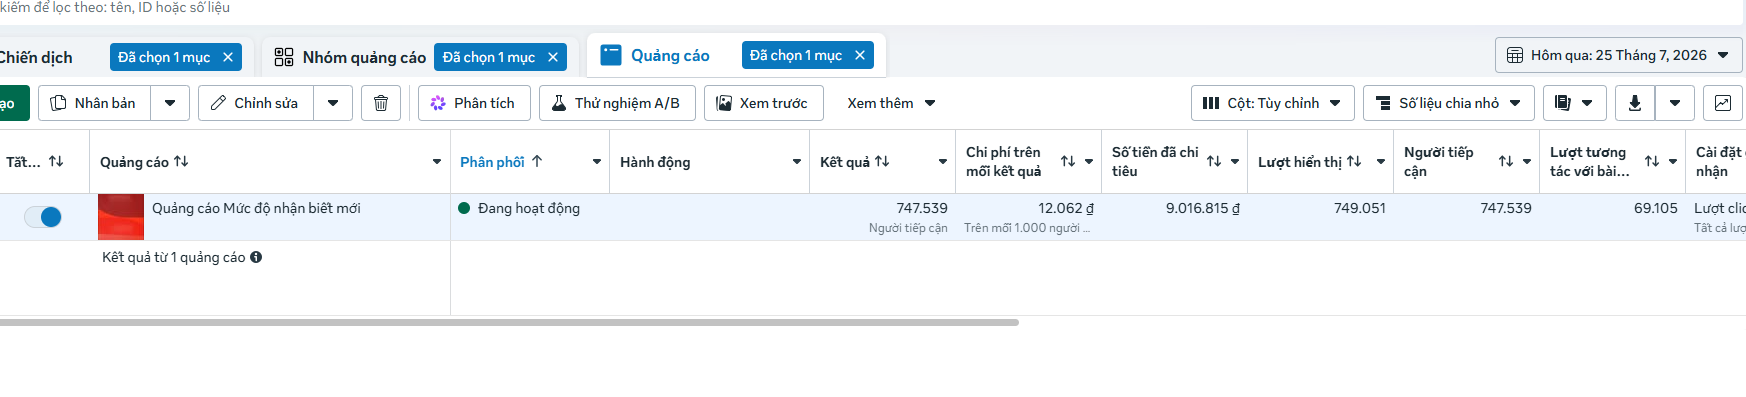
Task: Clear the Chiến dịch selection filter
Action: pos(228,57)
